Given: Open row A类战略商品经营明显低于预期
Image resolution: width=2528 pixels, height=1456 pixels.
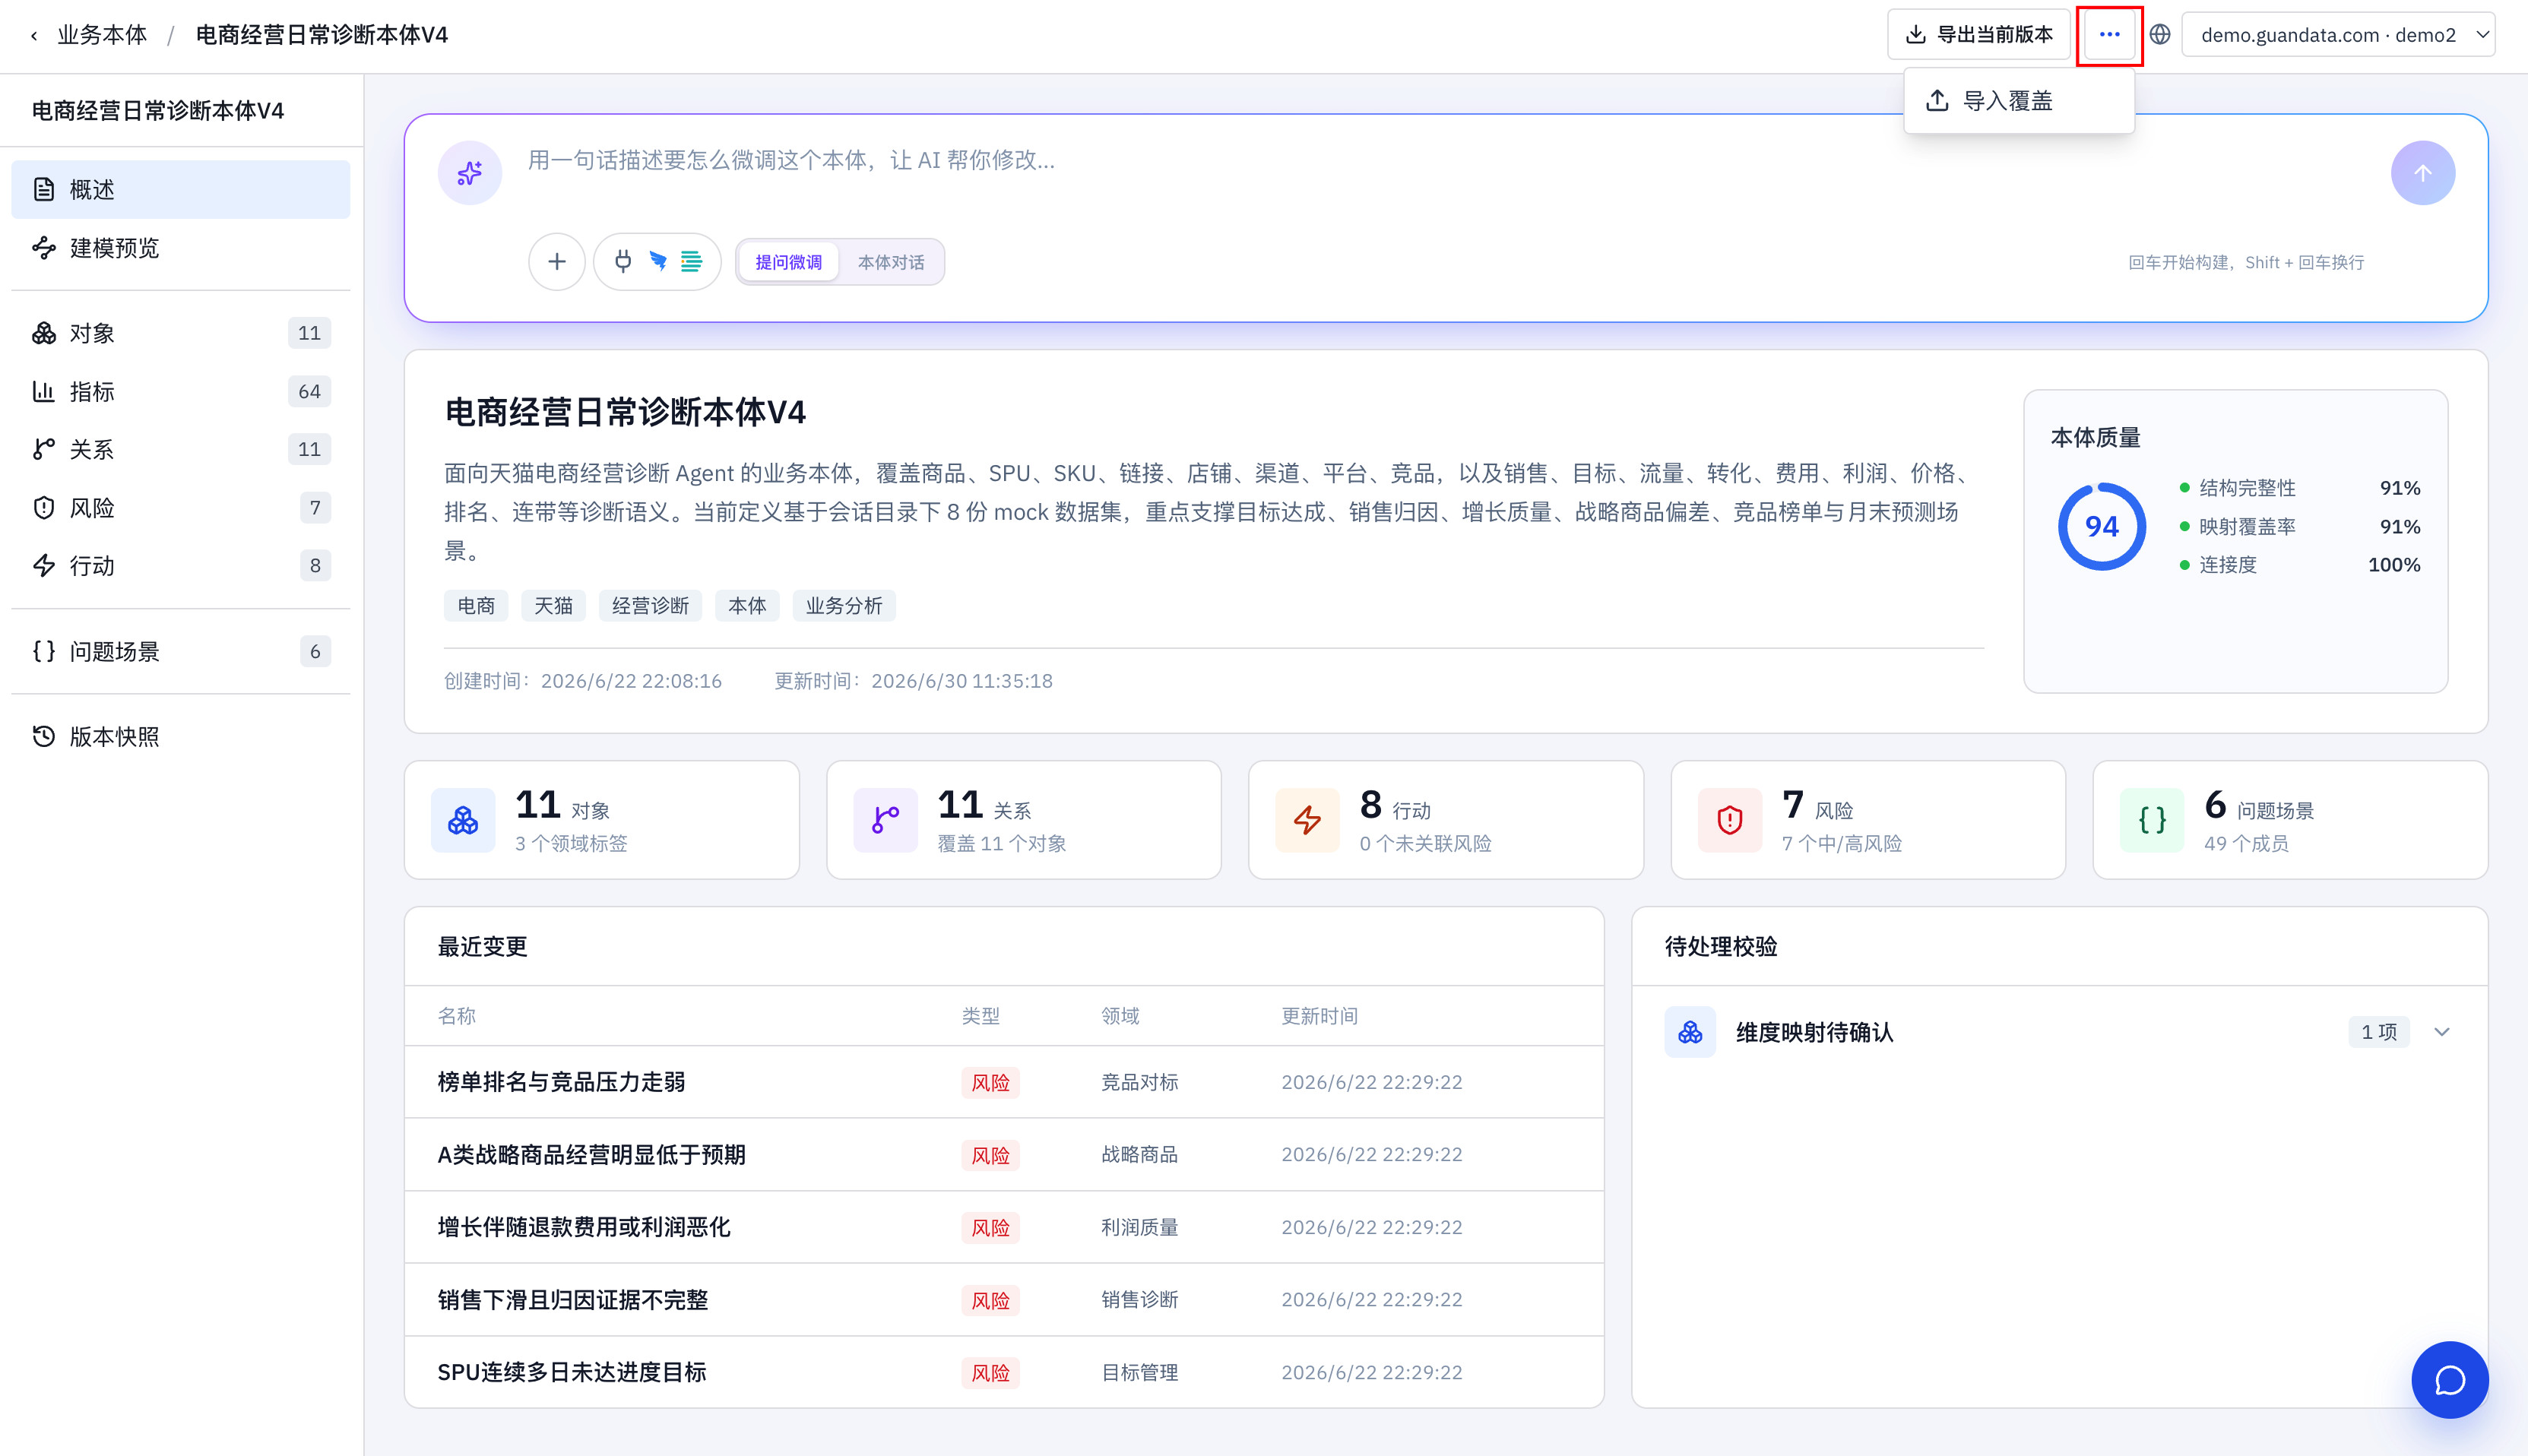Looking at the screenshot, I should coord(1004,1154).
